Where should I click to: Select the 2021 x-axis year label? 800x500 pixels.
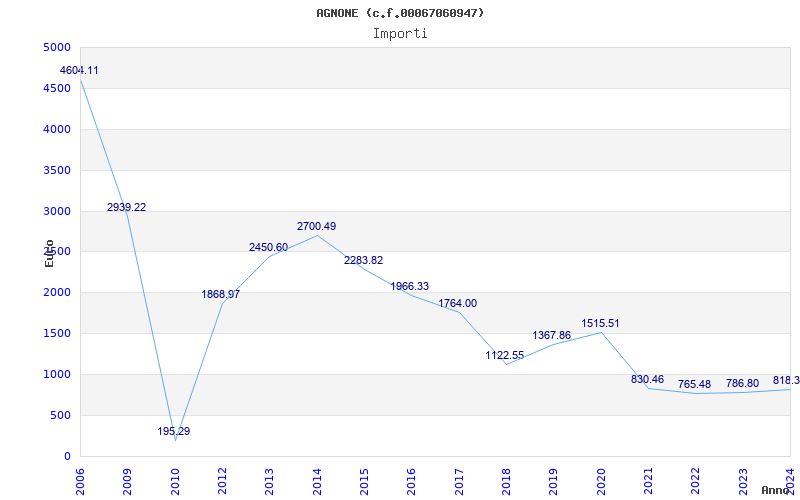(648, 481)
